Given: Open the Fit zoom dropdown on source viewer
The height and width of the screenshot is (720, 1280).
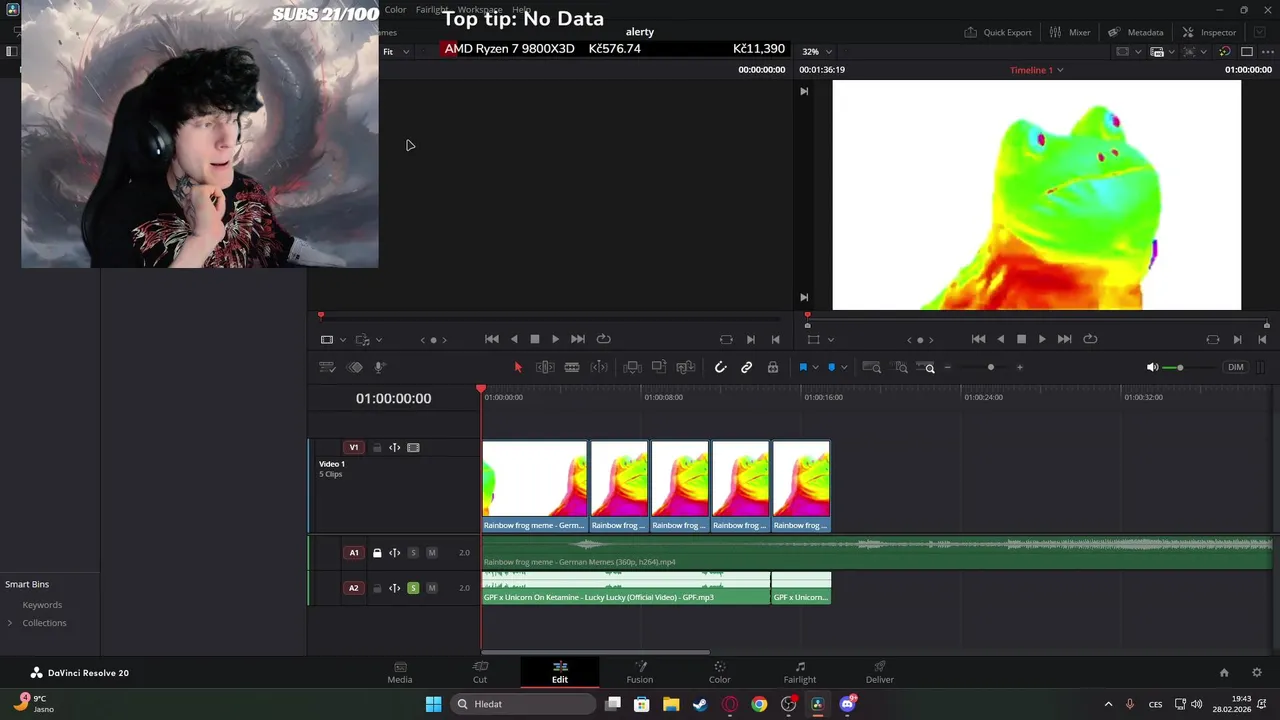Looking at the screenshot, I should 396,52.
